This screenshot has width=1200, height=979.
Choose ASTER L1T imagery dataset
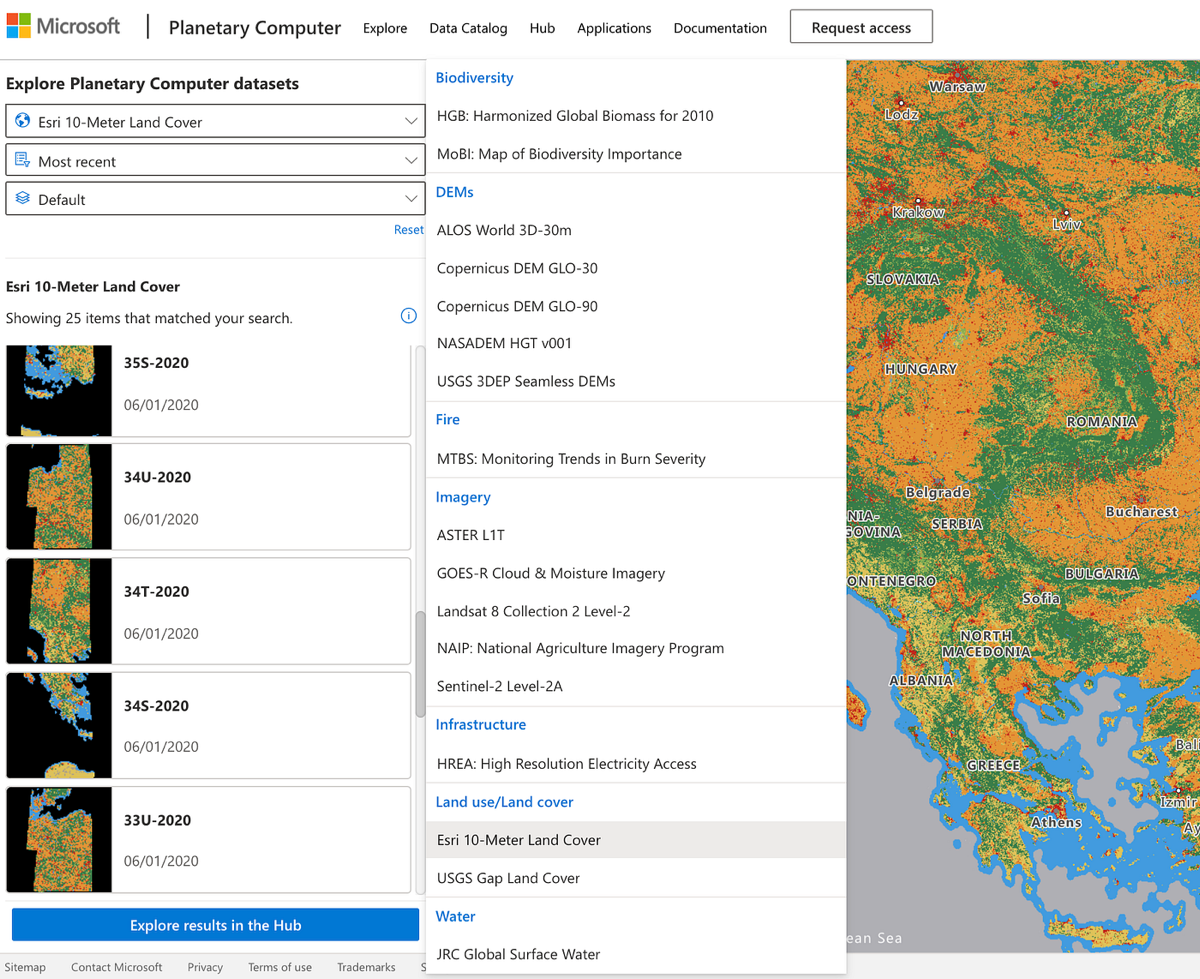[x=636, y=534]
